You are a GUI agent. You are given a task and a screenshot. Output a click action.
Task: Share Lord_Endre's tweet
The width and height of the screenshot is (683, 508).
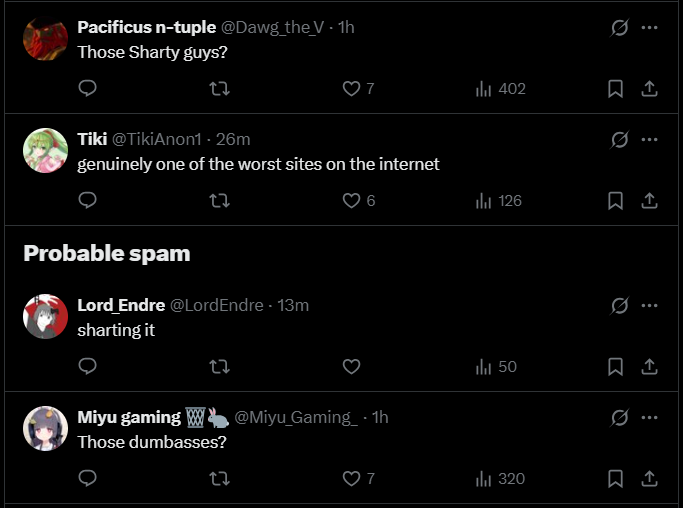(x=649, y=367)
